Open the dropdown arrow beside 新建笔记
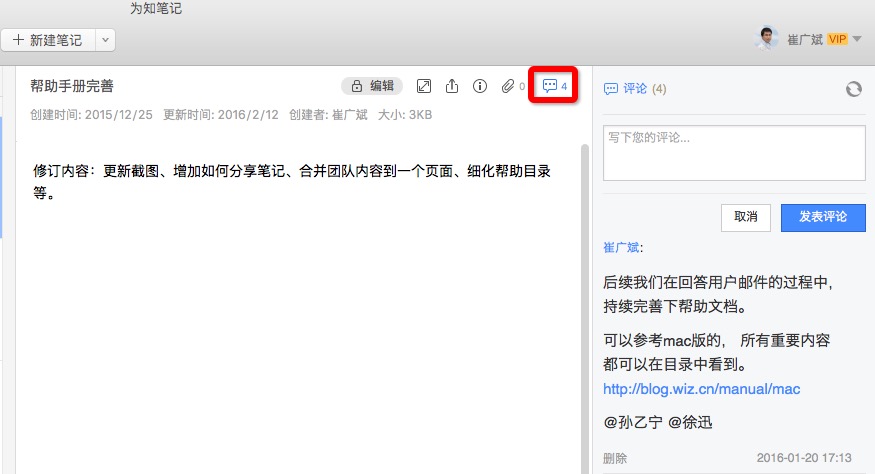 [105, 40]
